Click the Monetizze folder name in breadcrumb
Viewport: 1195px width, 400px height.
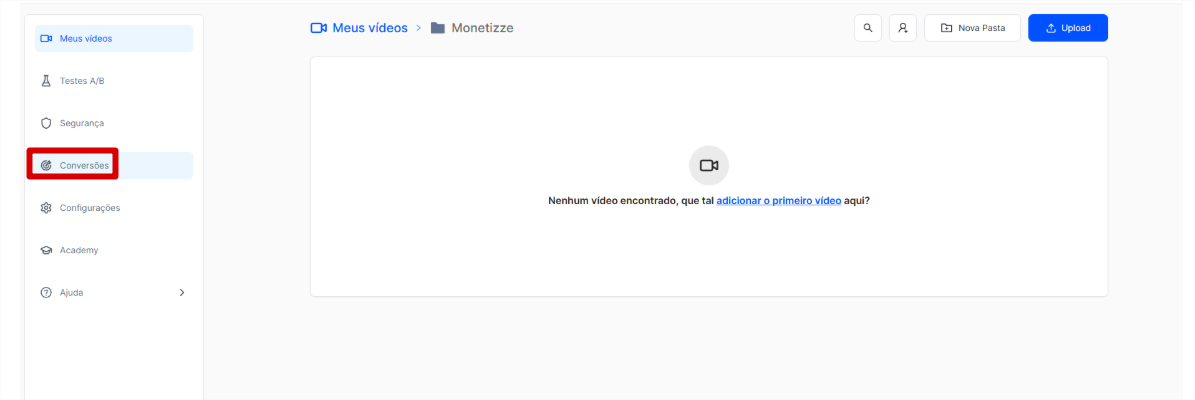coord(482,28)
